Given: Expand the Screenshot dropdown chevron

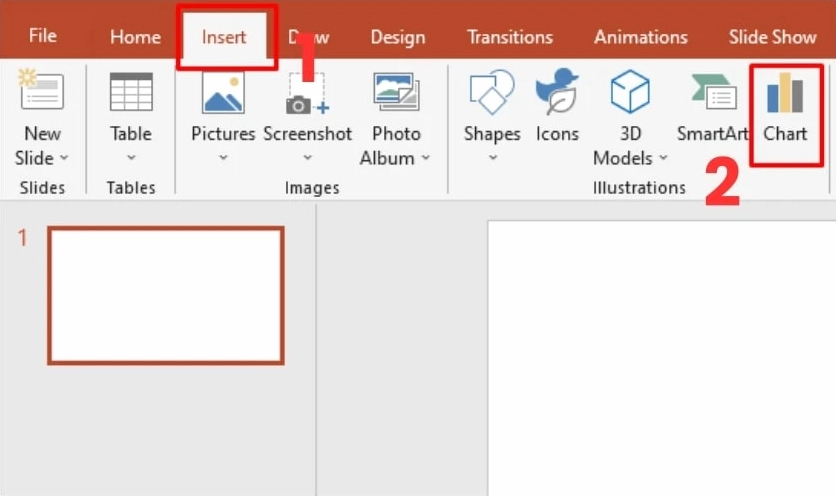Looking at the screenshot, I should pos(308,158).
